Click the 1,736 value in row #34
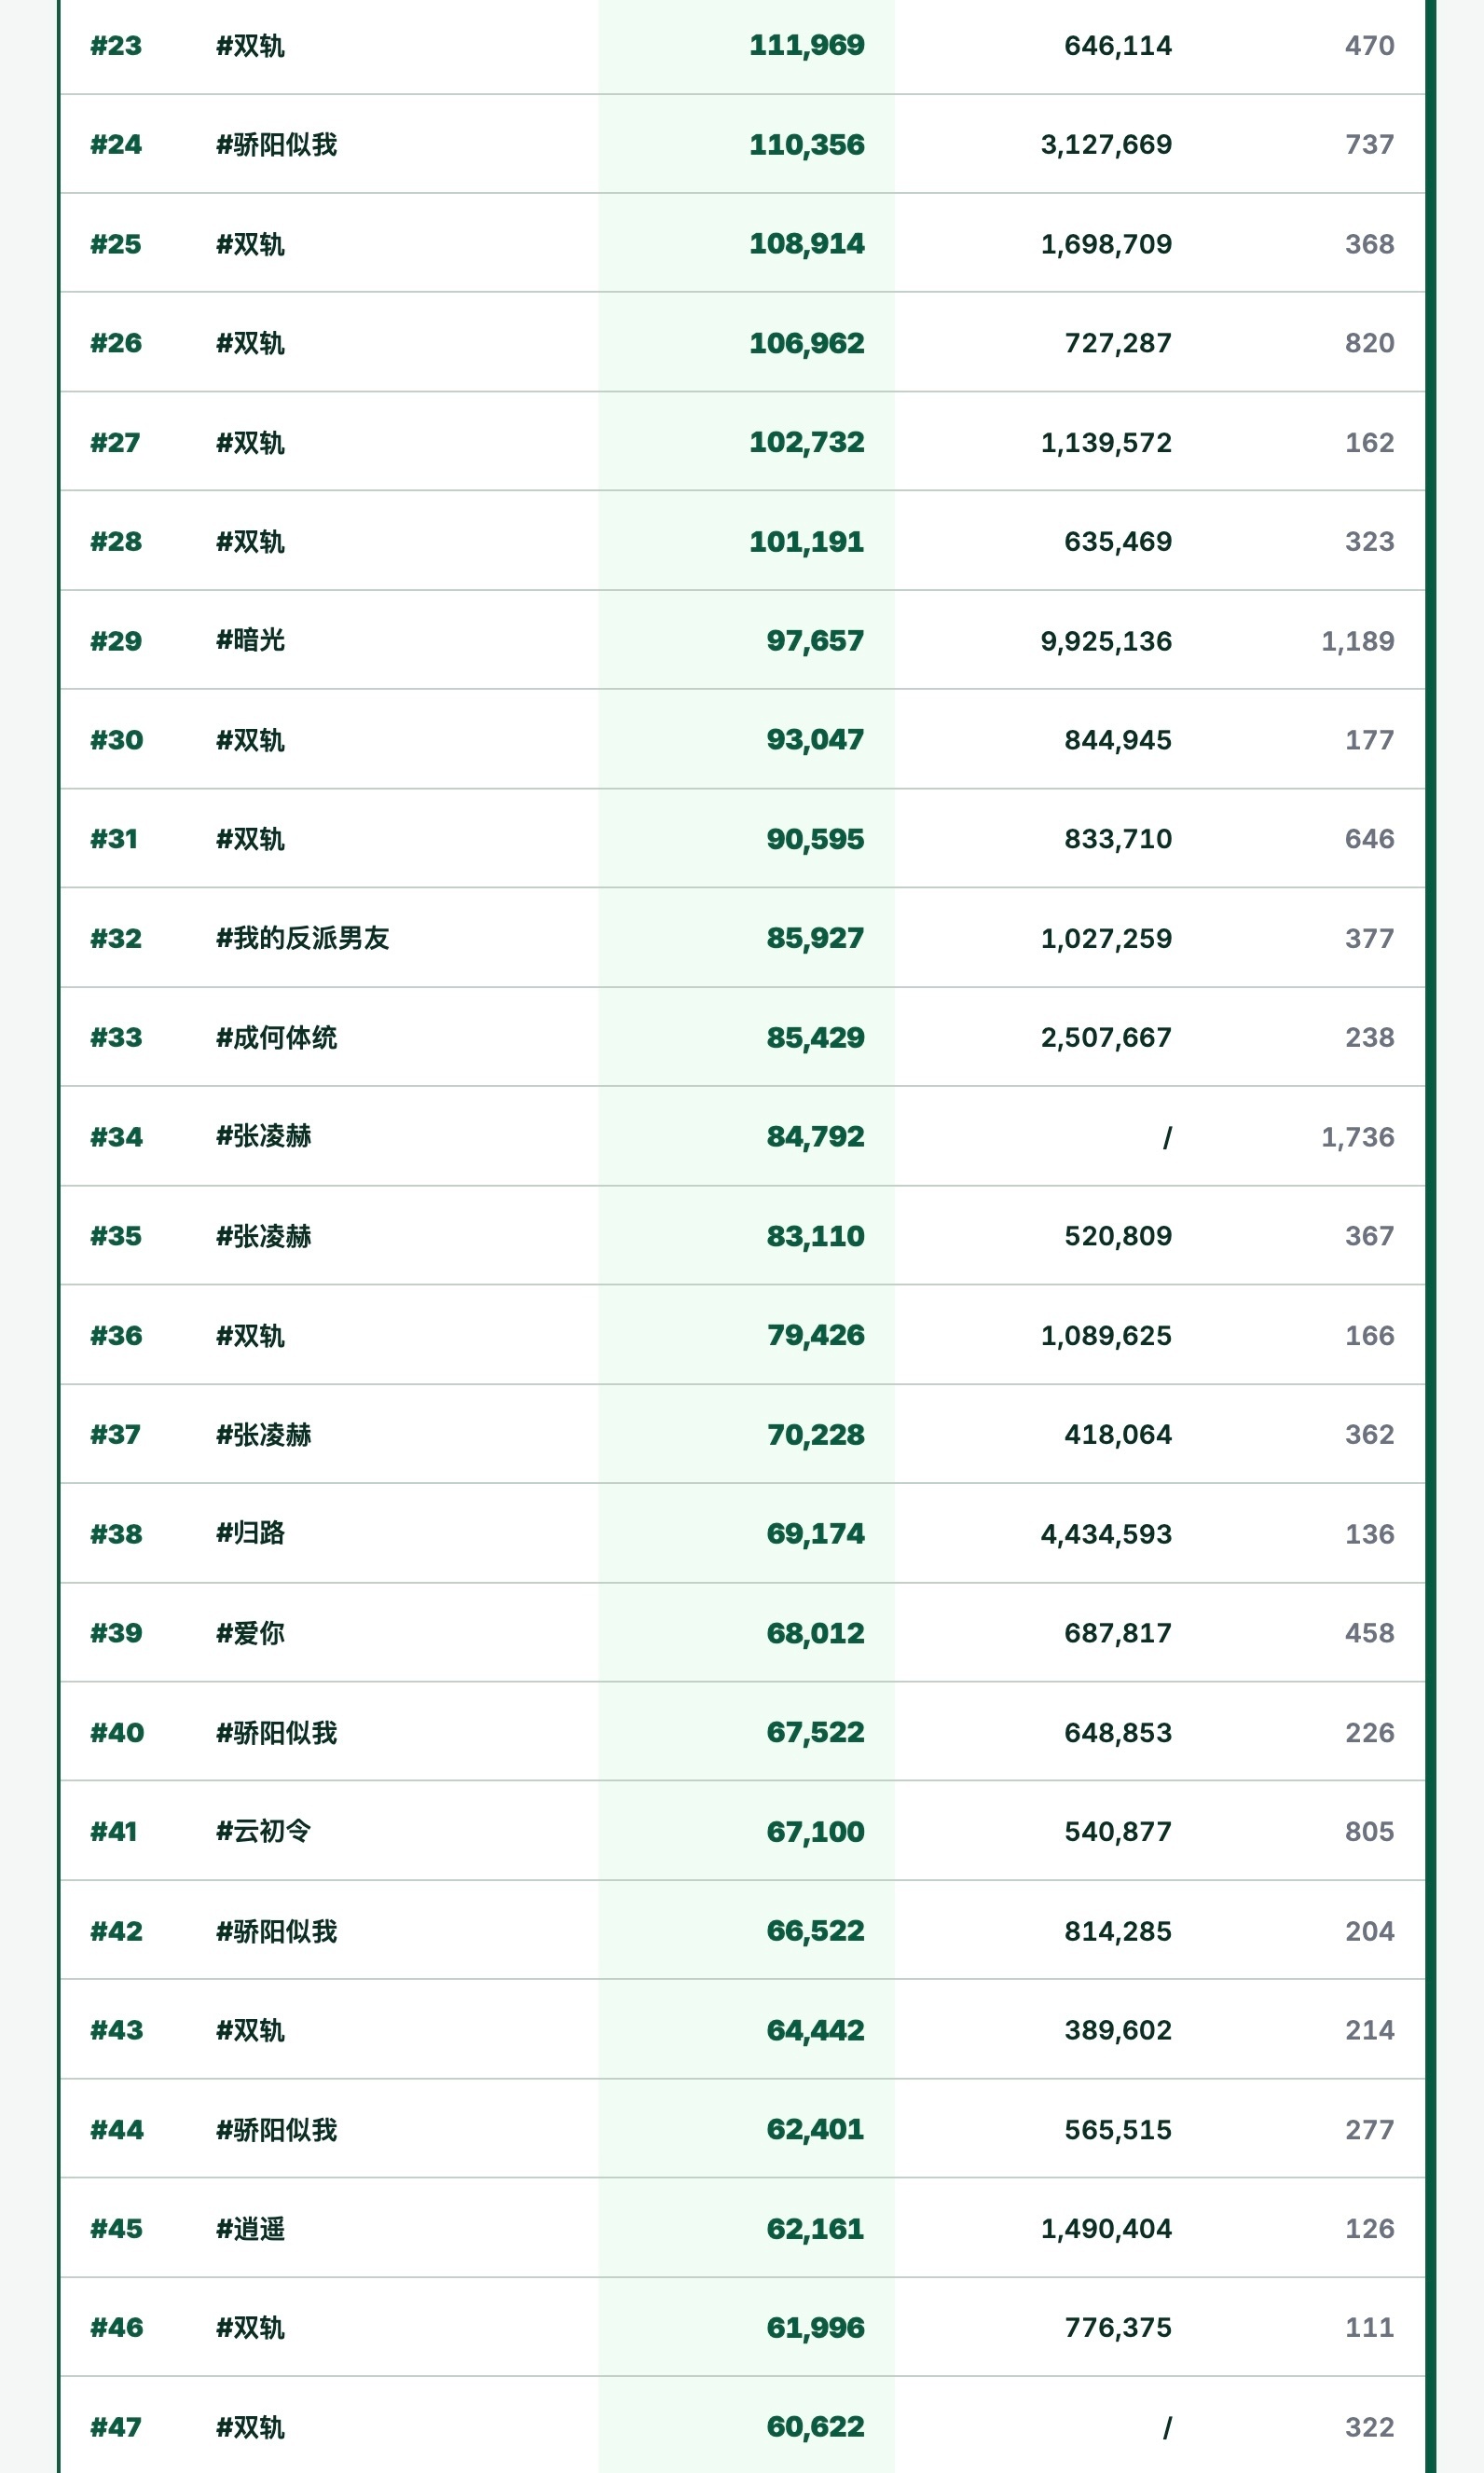Viewport: 1484px width, 2473px height. (x=1357, y=1136)
